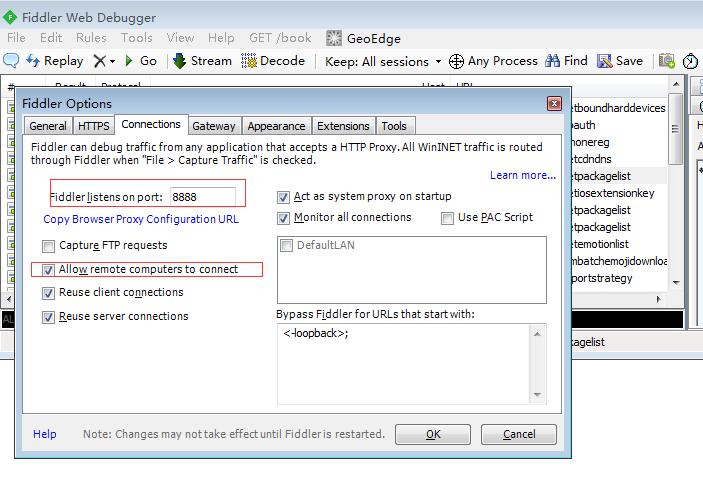Switch to the Gateway tab

214,126
